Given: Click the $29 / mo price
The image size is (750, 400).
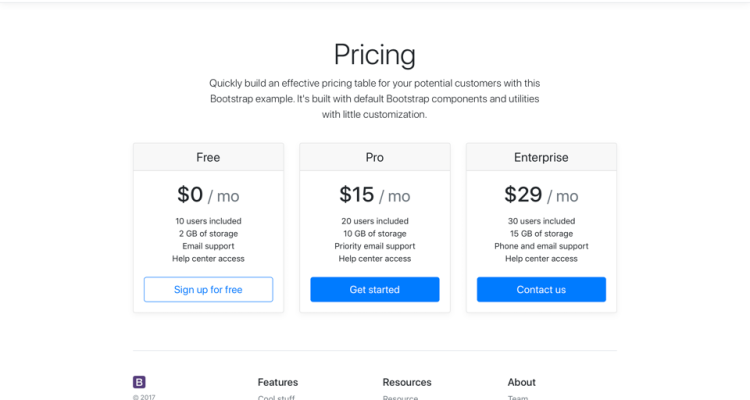Looking at the screenshot, I should pos(541,195).
